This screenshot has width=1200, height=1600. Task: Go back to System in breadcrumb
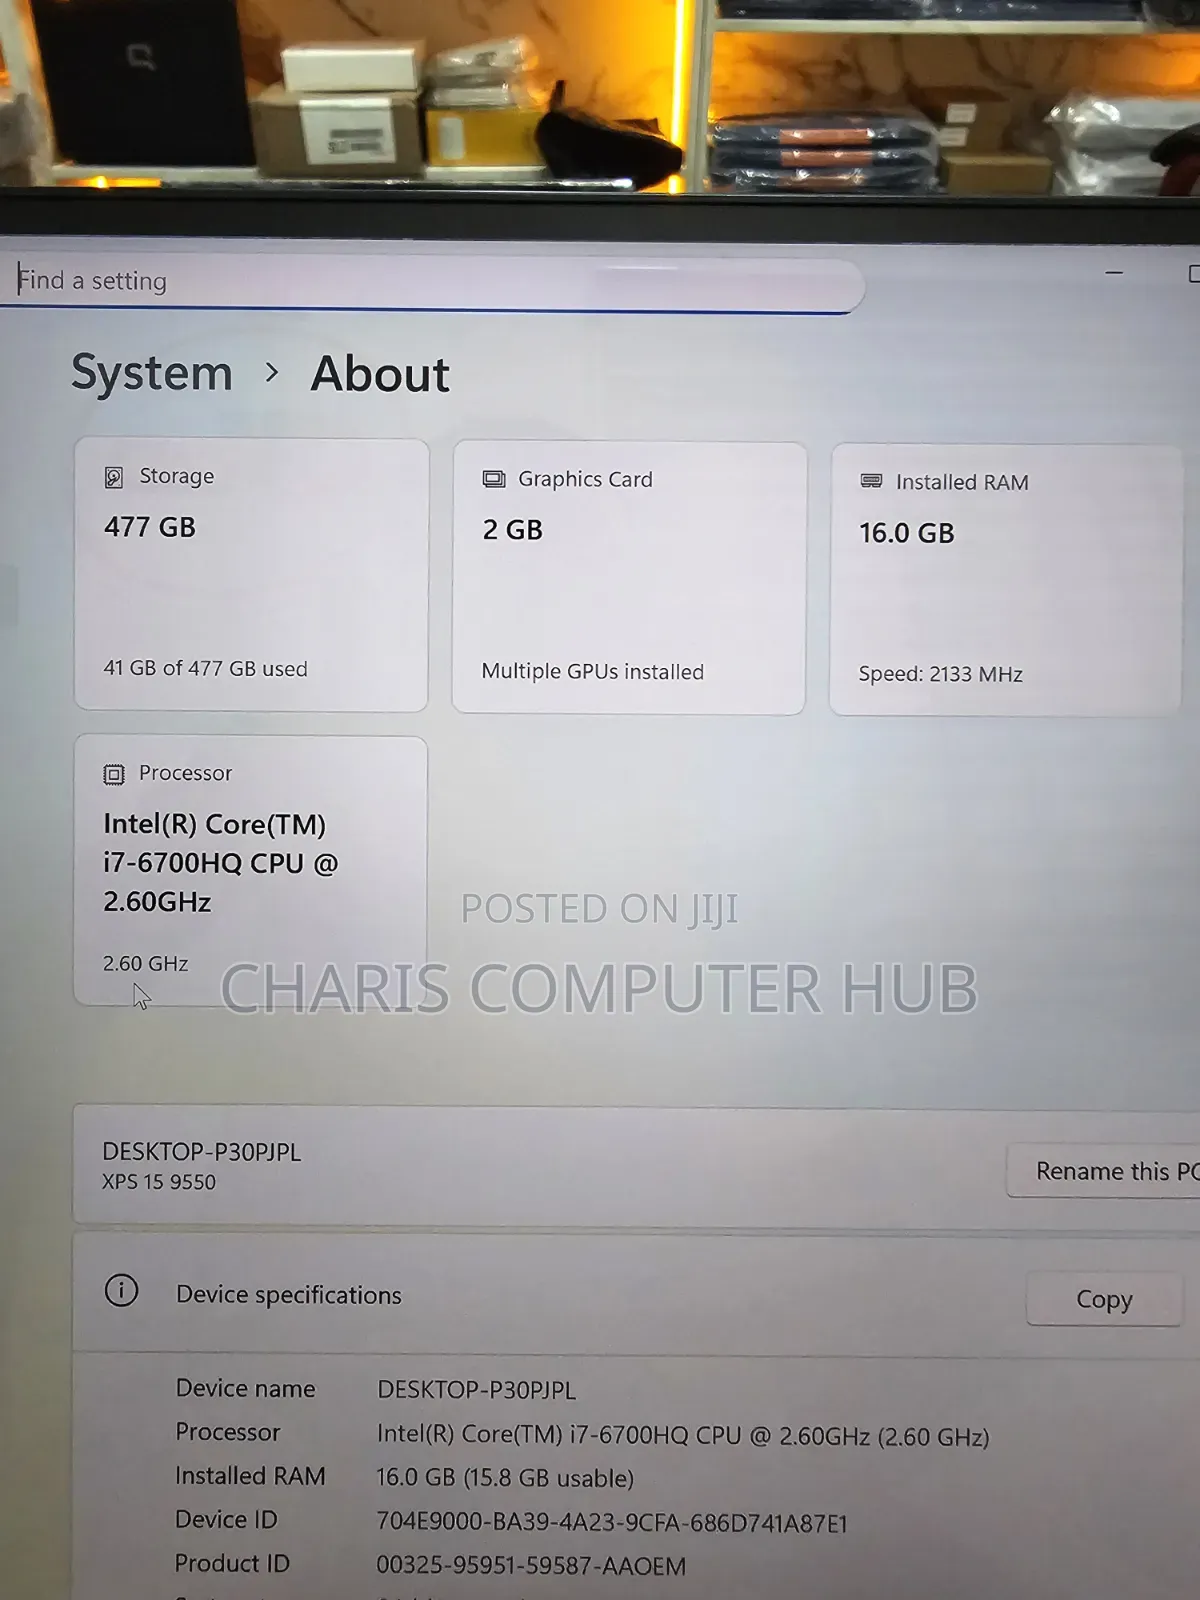click(152, 373)
